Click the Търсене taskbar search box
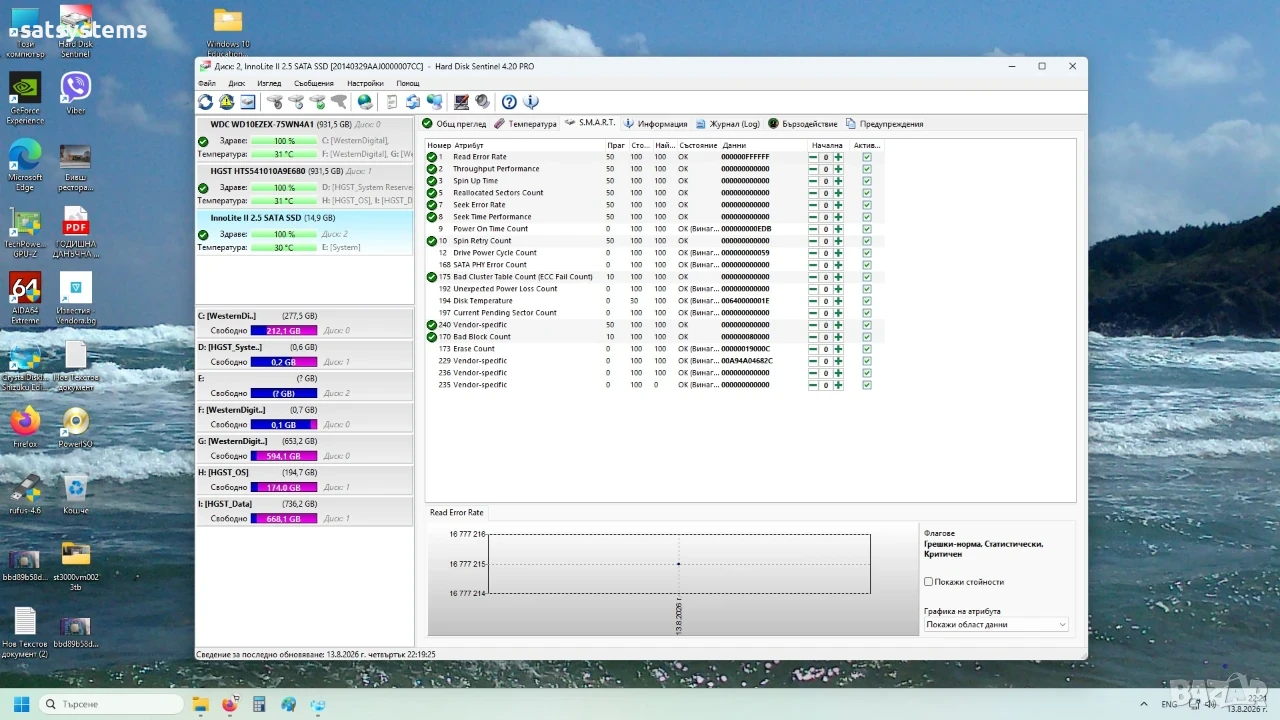 (x=113, y=704)
